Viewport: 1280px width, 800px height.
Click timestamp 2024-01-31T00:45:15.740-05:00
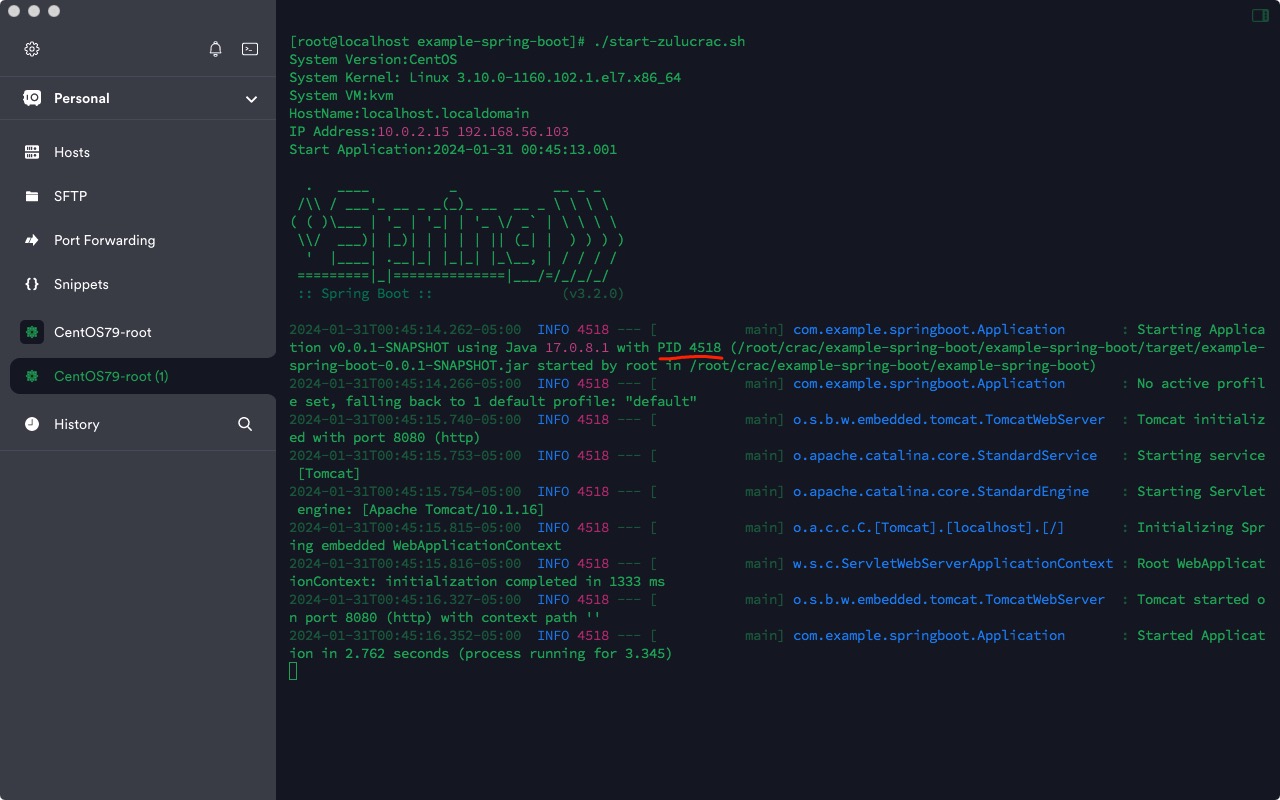point(405,420)
